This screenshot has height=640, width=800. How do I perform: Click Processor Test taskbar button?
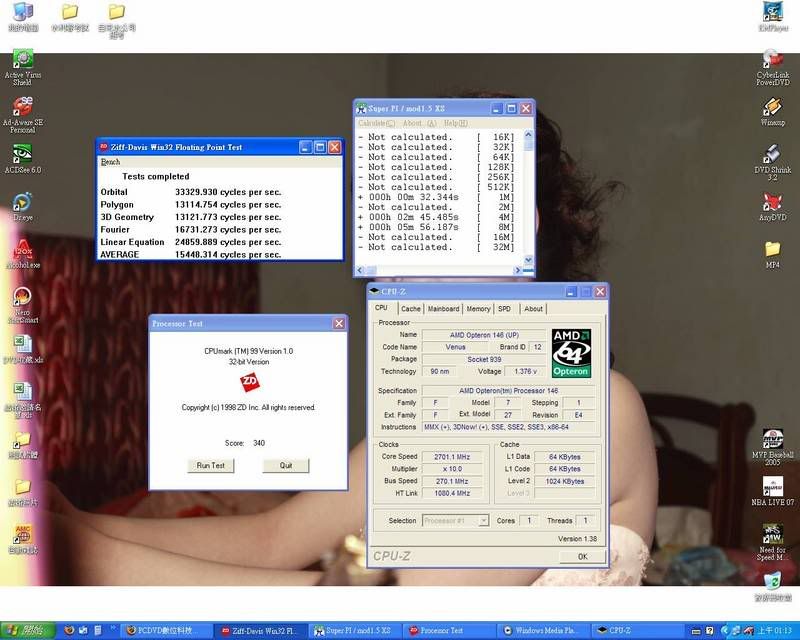point(451,631)
